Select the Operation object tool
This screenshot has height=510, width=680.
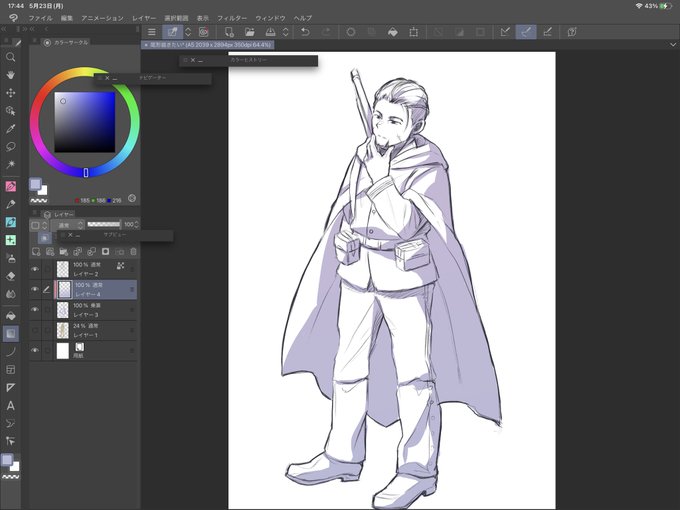[x=11, y=111]
